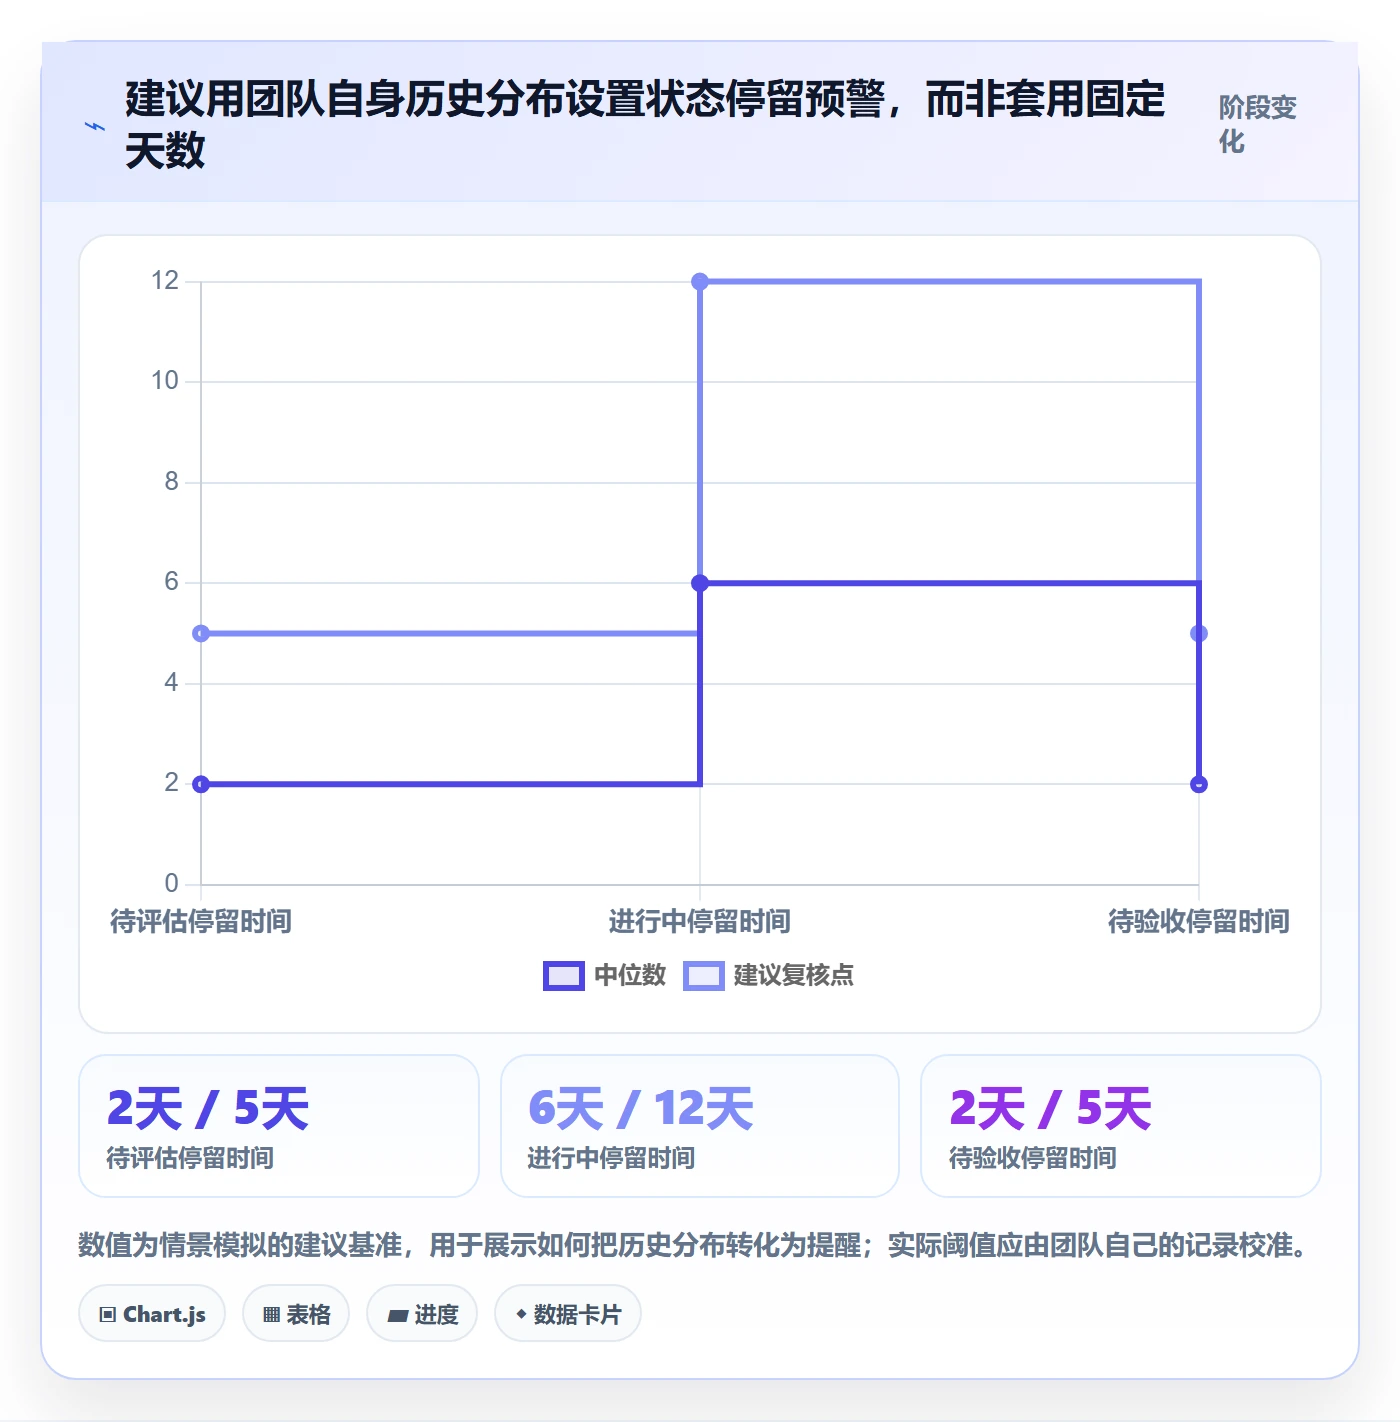Click the median point at 进行中 value 6
Viewport: 1400px width, 1422px height.
700,583
